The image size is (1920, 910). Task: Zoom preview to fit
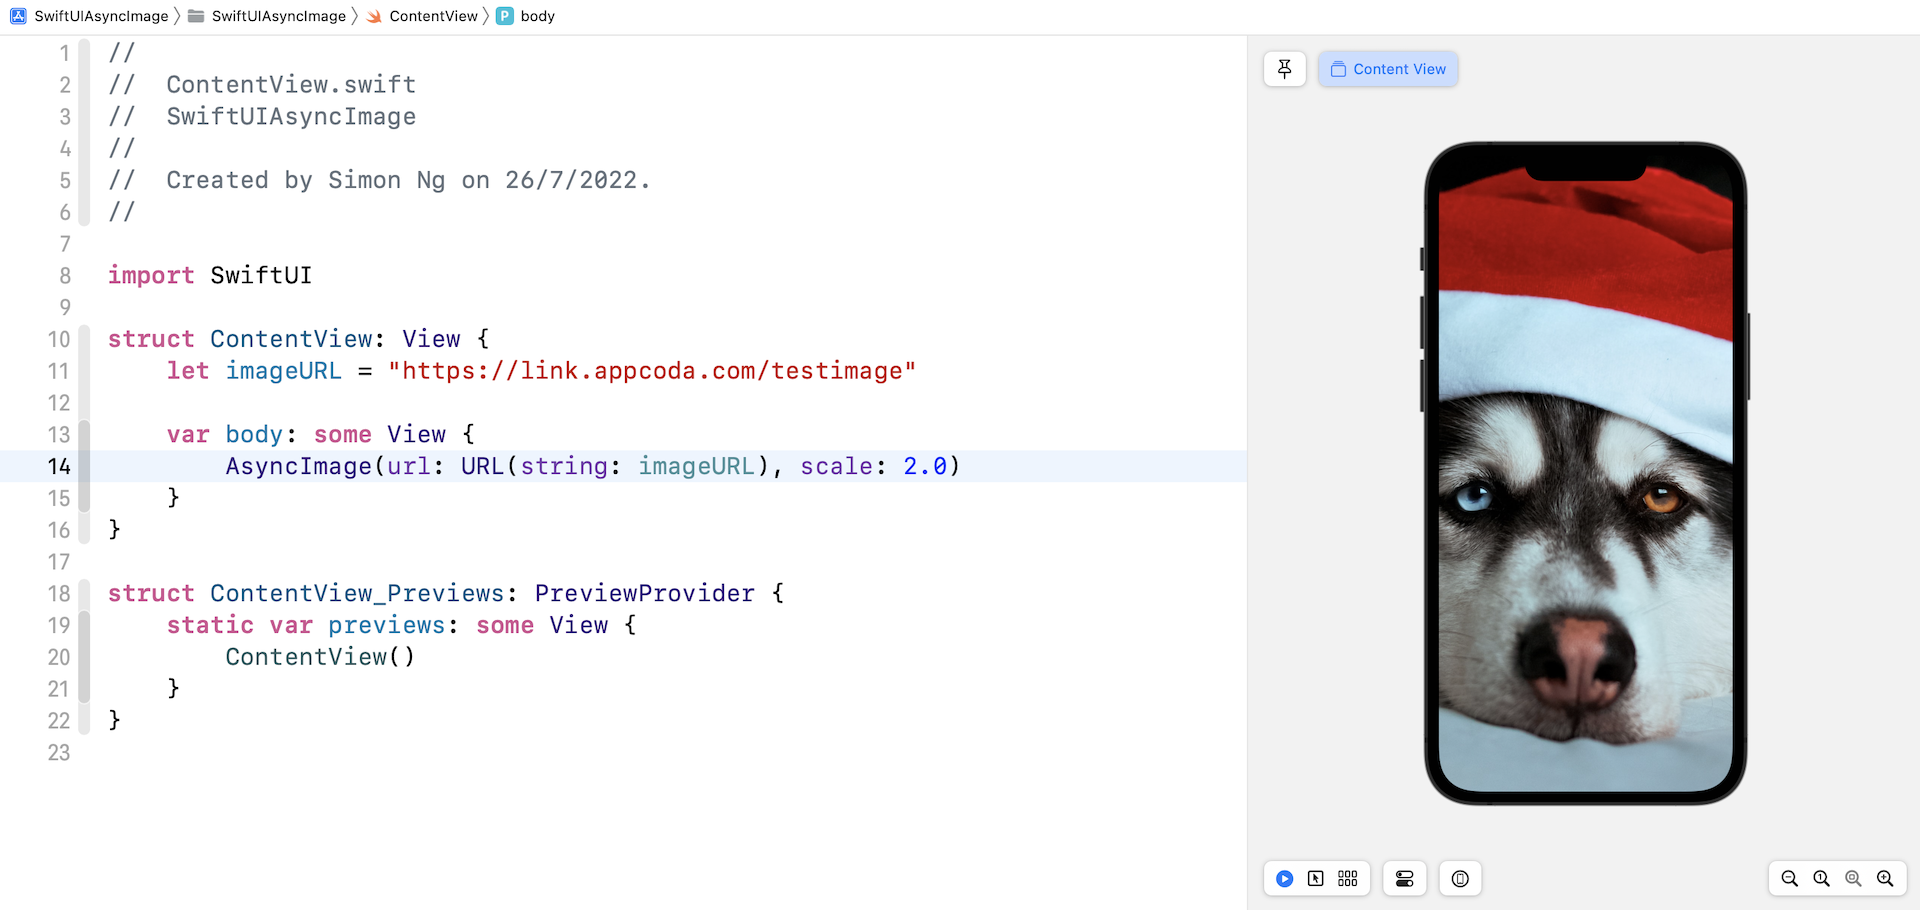coord(1853,879)
